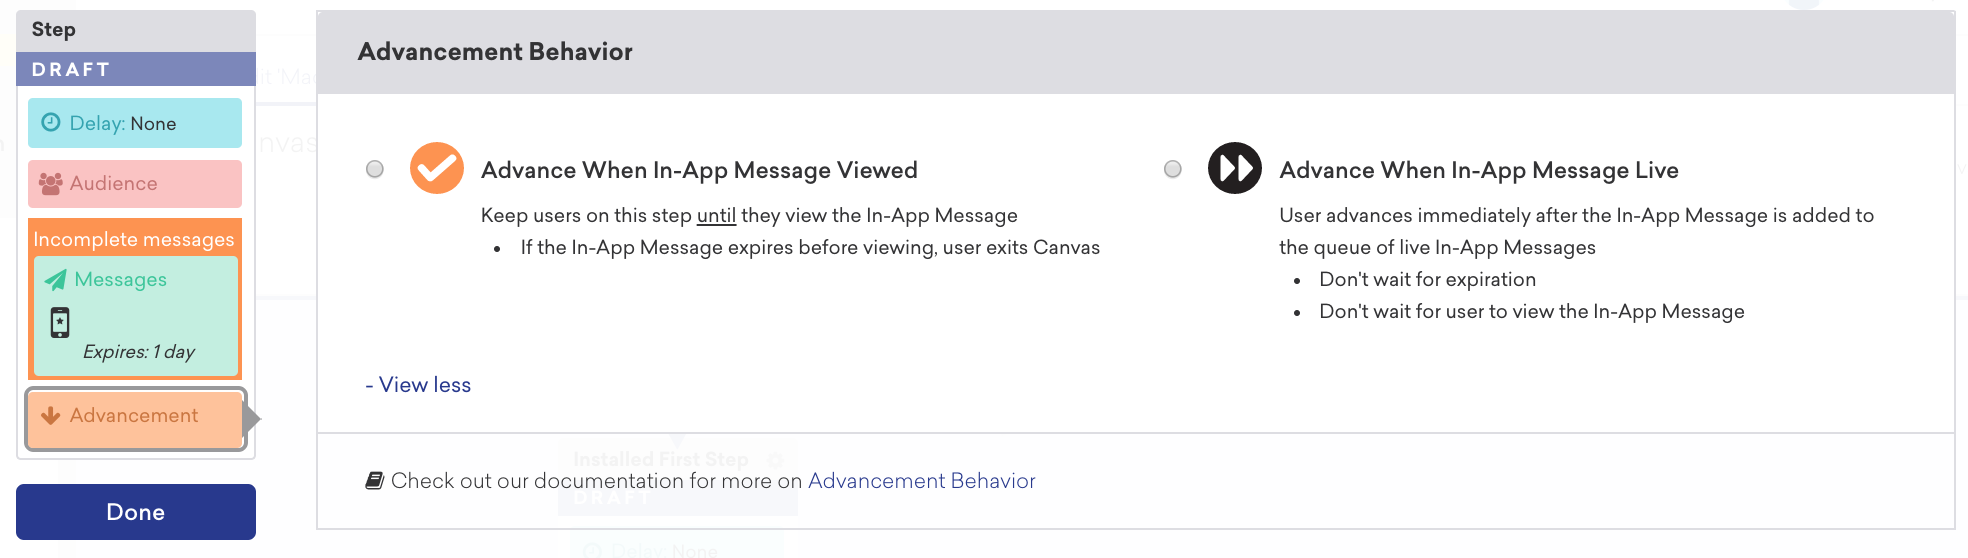This screenshot has height=558, width=1968.
Task: Open the Advancement Behavior documentation link
Action: pyautogui.click(x=922, y=481)
